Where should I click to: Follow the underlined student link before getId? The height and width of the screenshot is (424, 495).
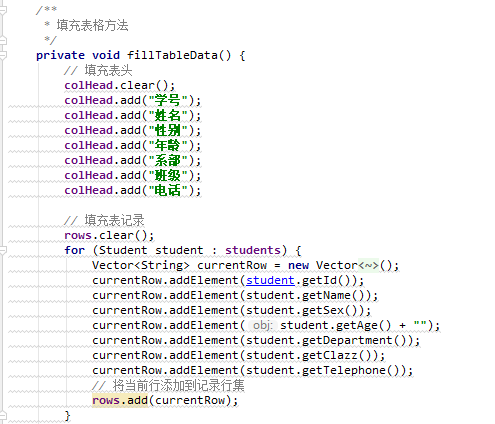coord(270,280)
